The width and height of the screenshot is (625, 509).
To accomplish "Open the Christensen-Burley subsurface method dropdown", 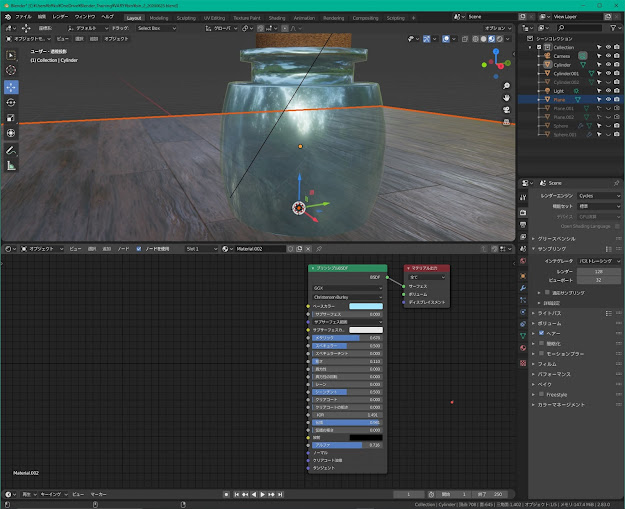I will (x=348, y=297).
